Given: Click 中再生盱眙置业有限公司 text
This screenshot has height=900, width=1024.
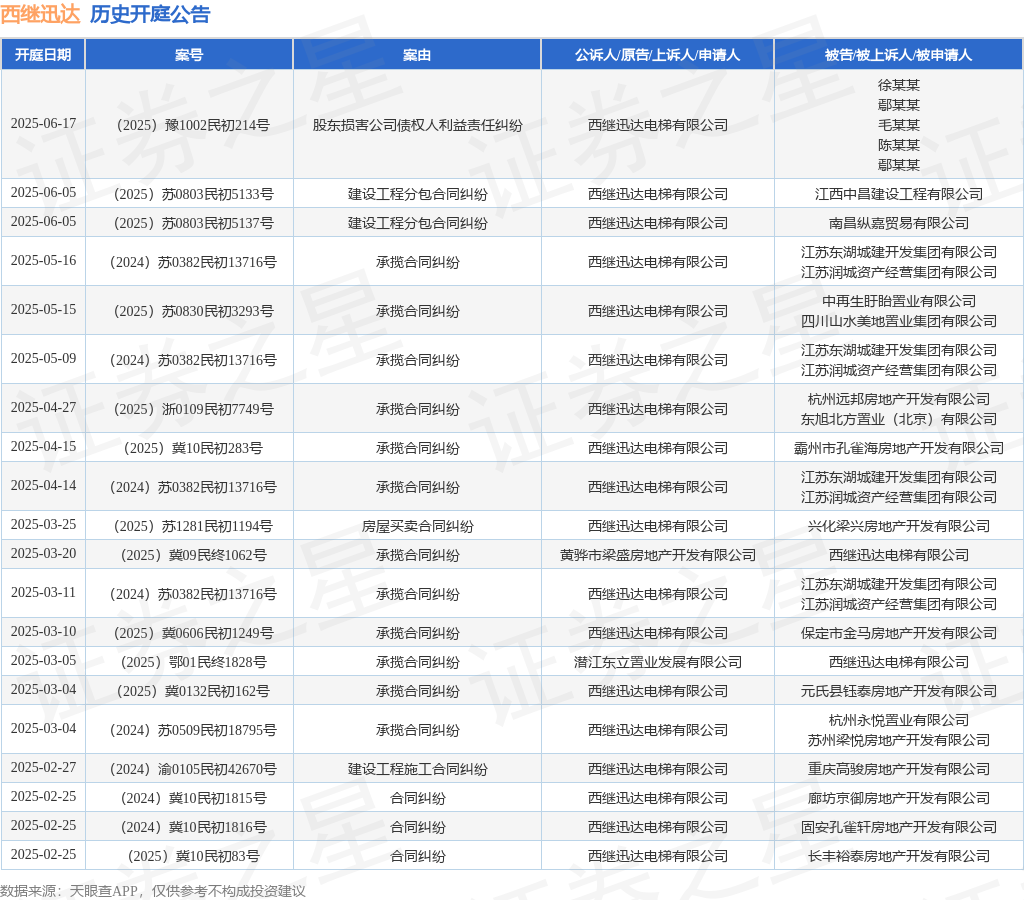Looking at the screenshot, I should pos(899,301).
